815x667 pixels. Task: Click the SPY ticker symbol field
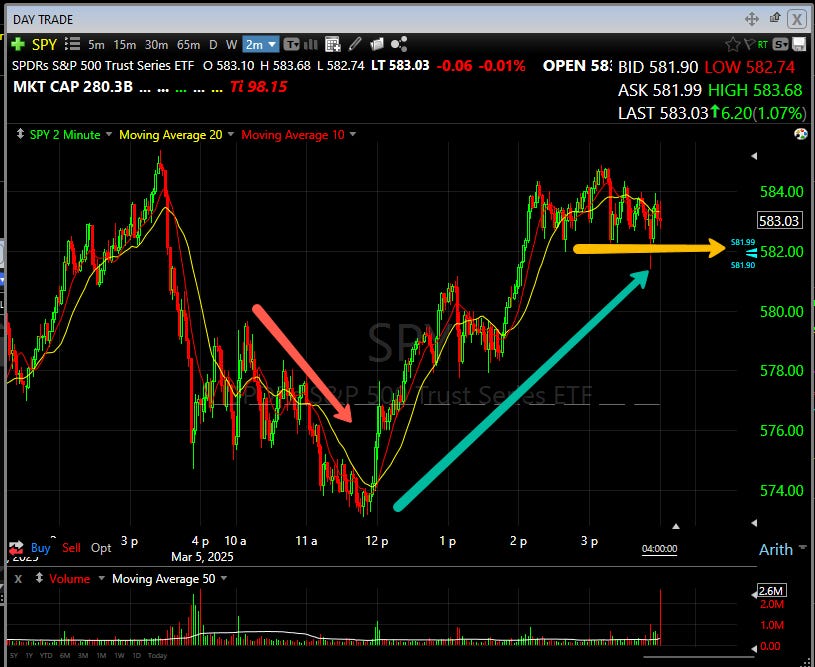44,45
